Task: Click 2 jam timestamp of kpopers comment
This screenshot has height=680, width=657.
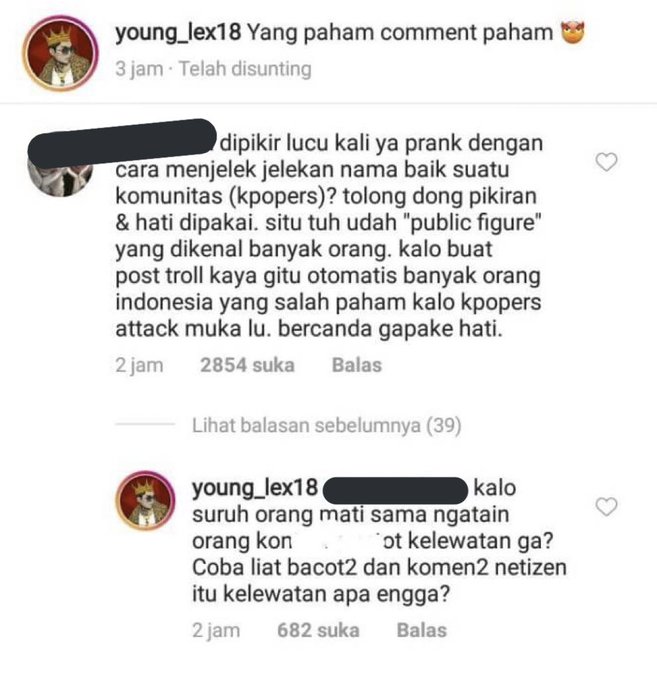Action: pyautogui.click(x=139, y=365)
